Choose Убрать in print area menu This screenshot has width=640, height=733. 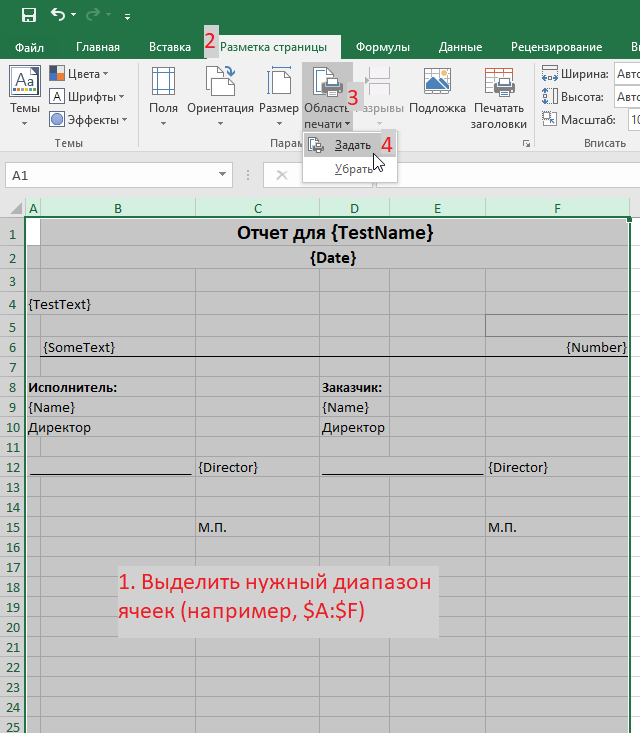[350, 169]
